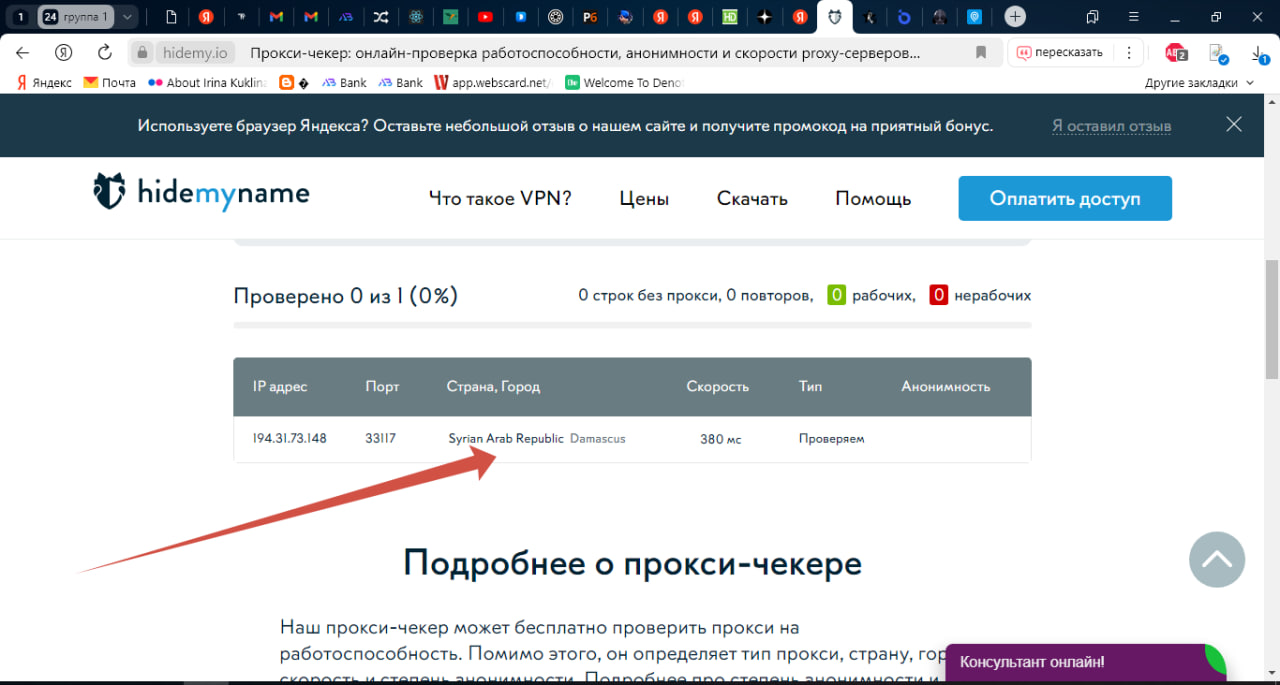Open the browser hamburger menu icon
The height and width of the screenshot is (685, 1280).
pos(1132,17)
